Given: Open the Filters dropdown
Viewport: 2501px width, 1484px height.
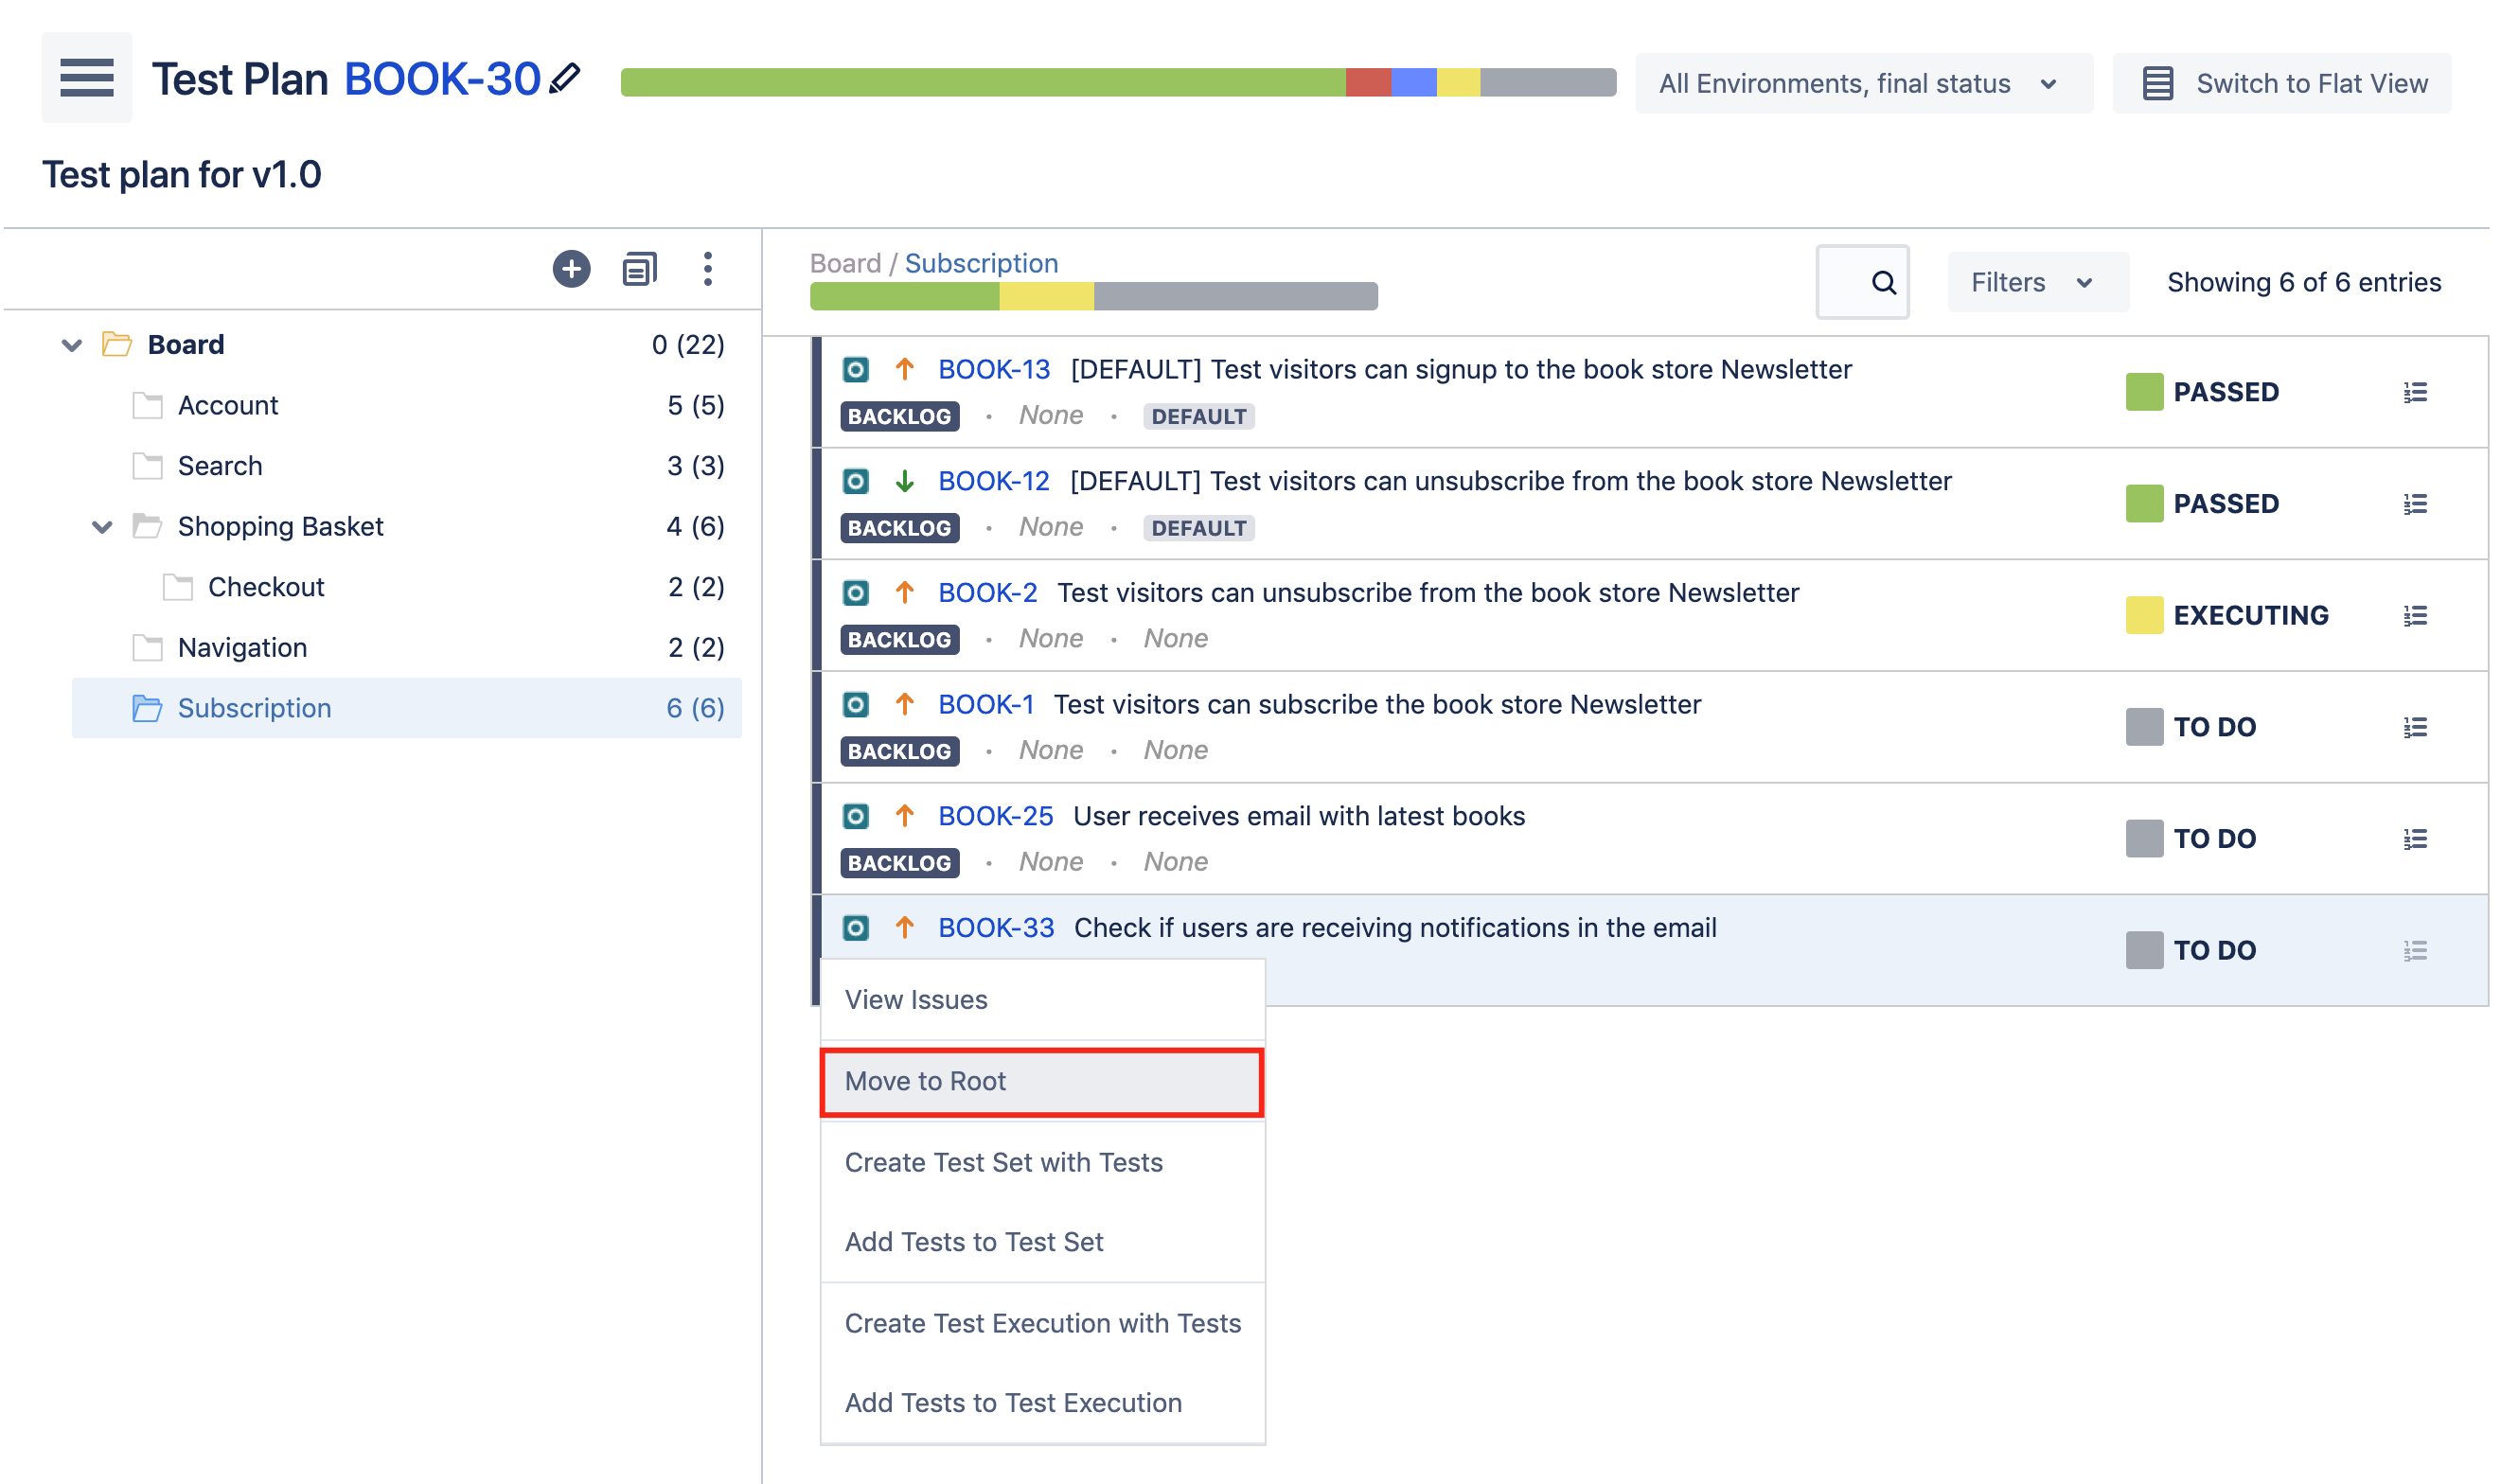Looking at the screenshot, I should [2037, 282].
